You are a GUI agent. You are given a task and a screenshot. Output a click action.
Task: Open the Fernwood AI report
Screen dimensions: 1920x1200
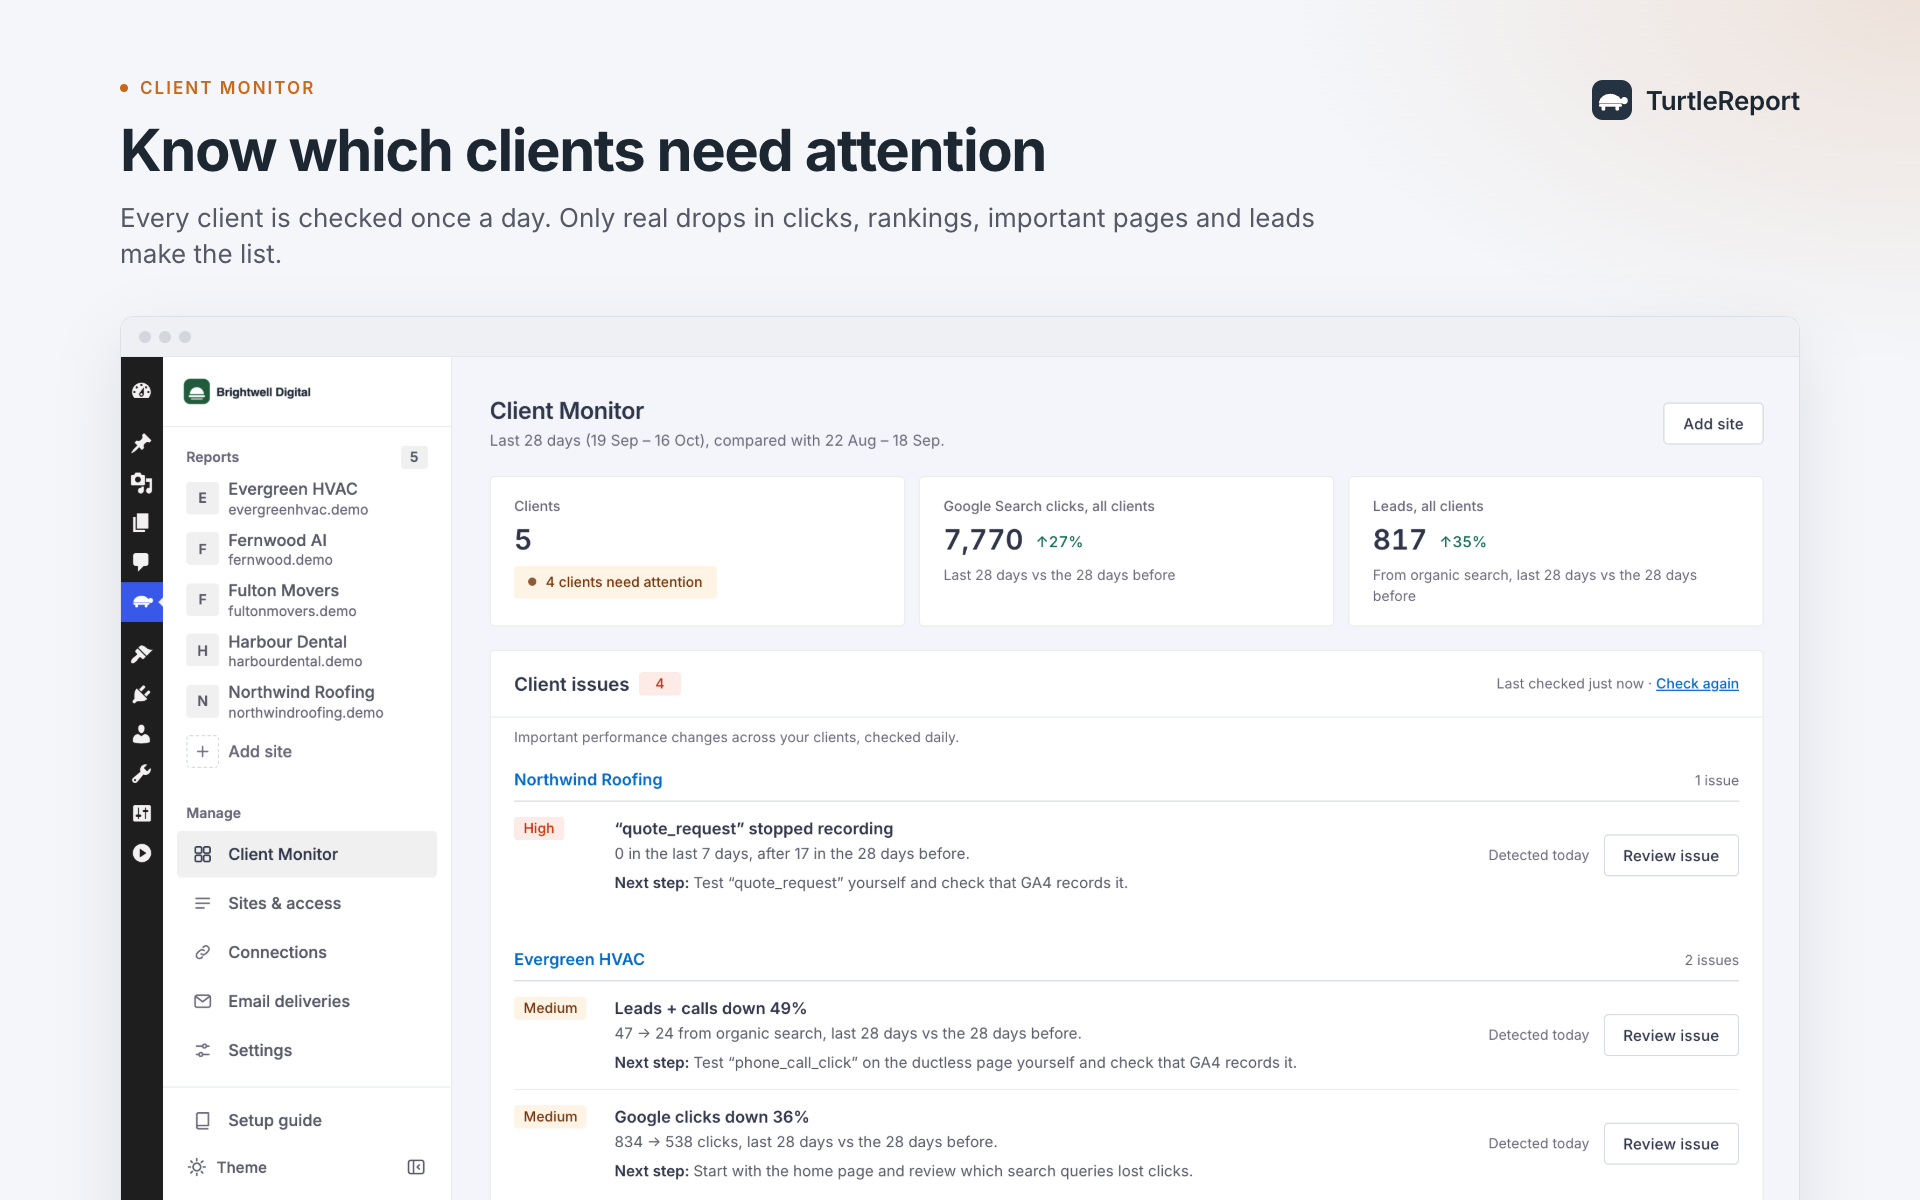coord(307,549)
